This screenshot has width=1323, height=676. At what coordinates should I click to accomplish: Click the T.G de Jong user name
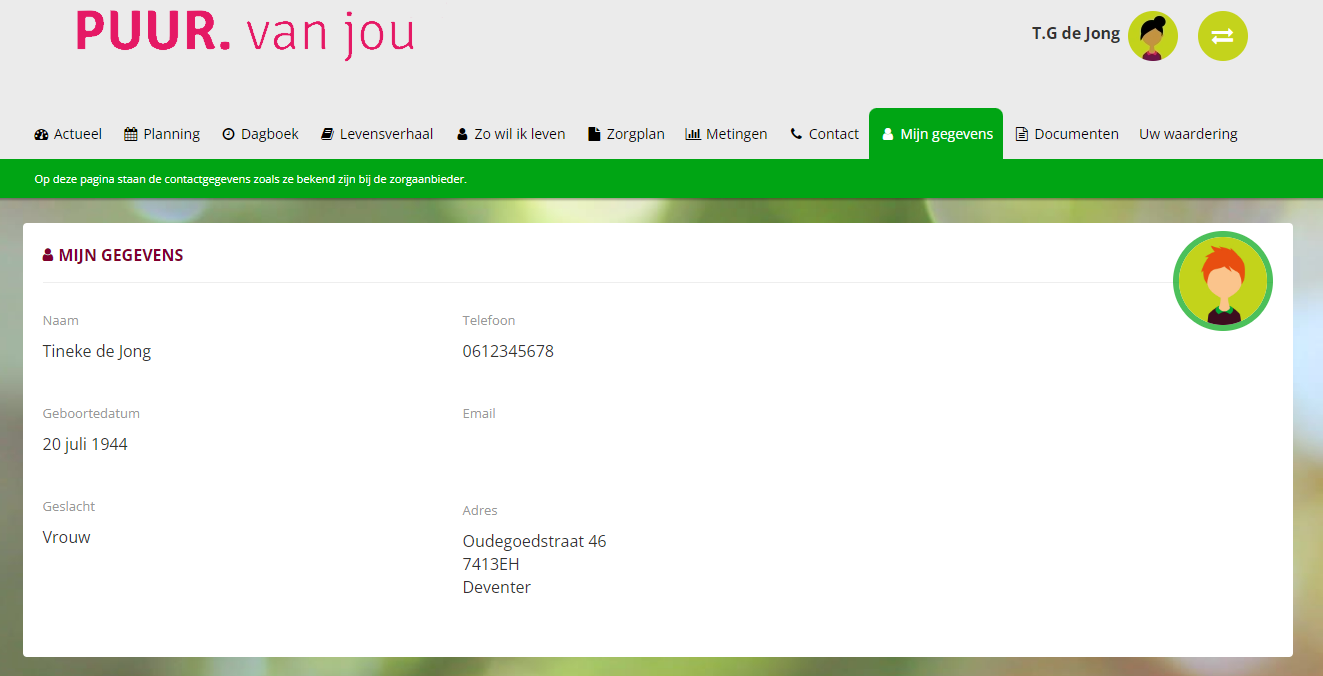pyautogui.click(x=1075, y=34)
